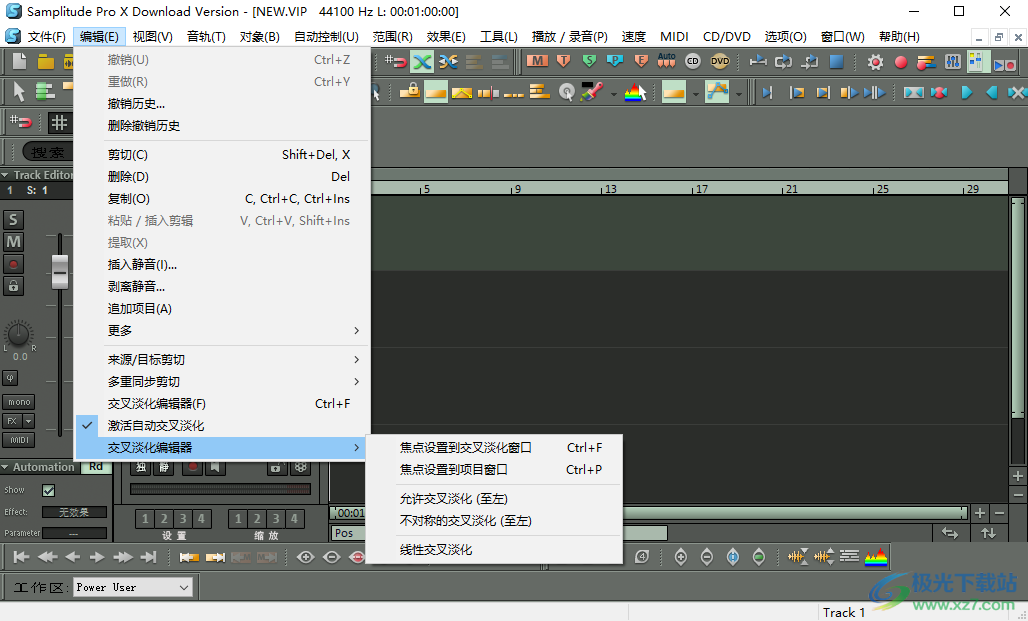Click the grid icon beside the magnet

click(59, 122)
